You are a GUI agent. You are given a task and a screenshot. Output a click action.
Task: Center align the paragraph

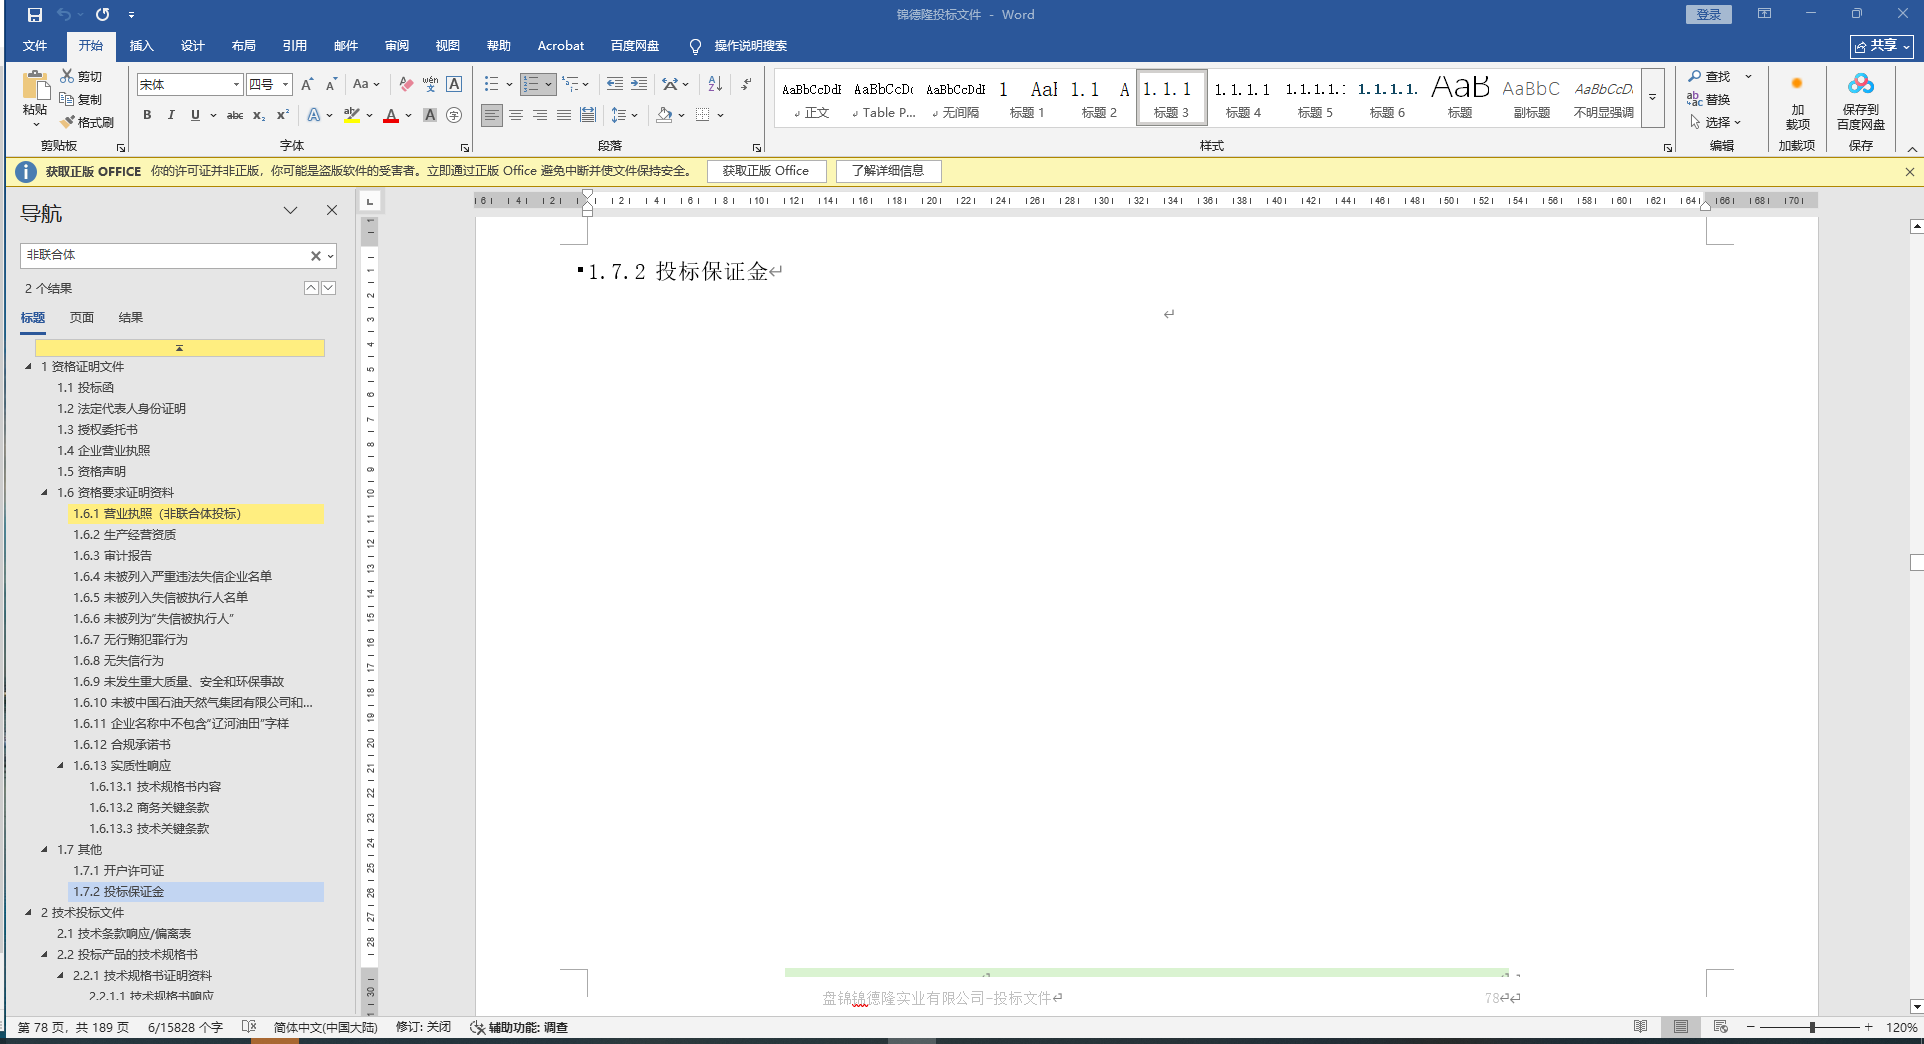pyautogui.click(x=516, y=115)
